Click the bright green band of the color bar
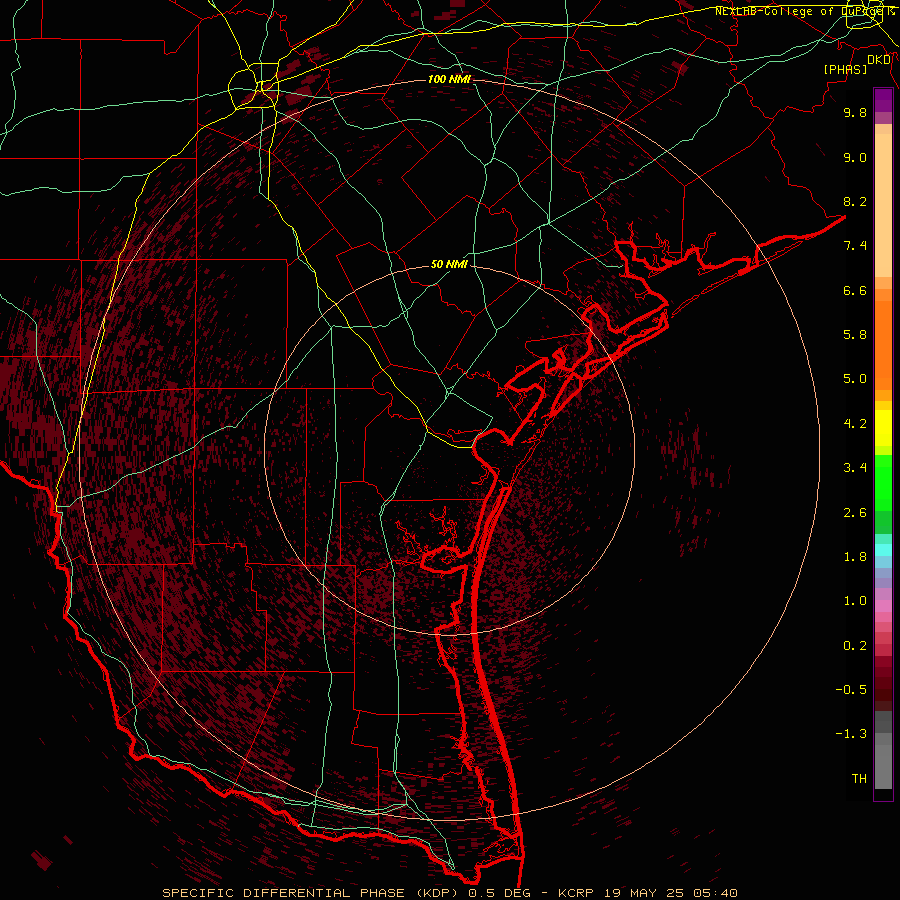The image size is (900, 900). (x=883, y=483)
